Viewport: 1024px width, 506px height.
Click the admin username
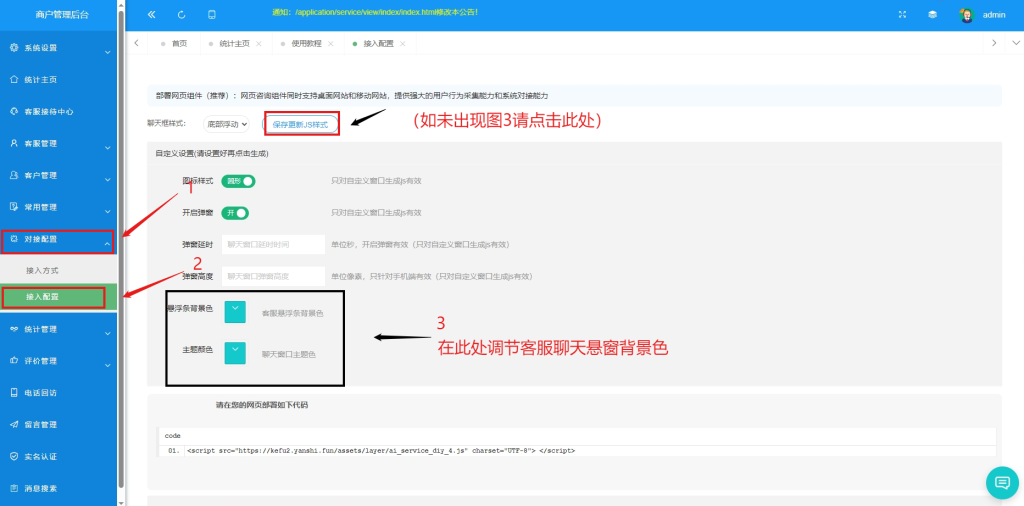(x=994, y=15)
